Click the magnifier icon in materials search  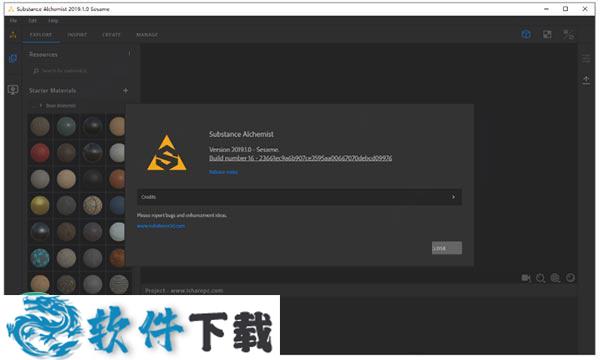click(36, 71)
